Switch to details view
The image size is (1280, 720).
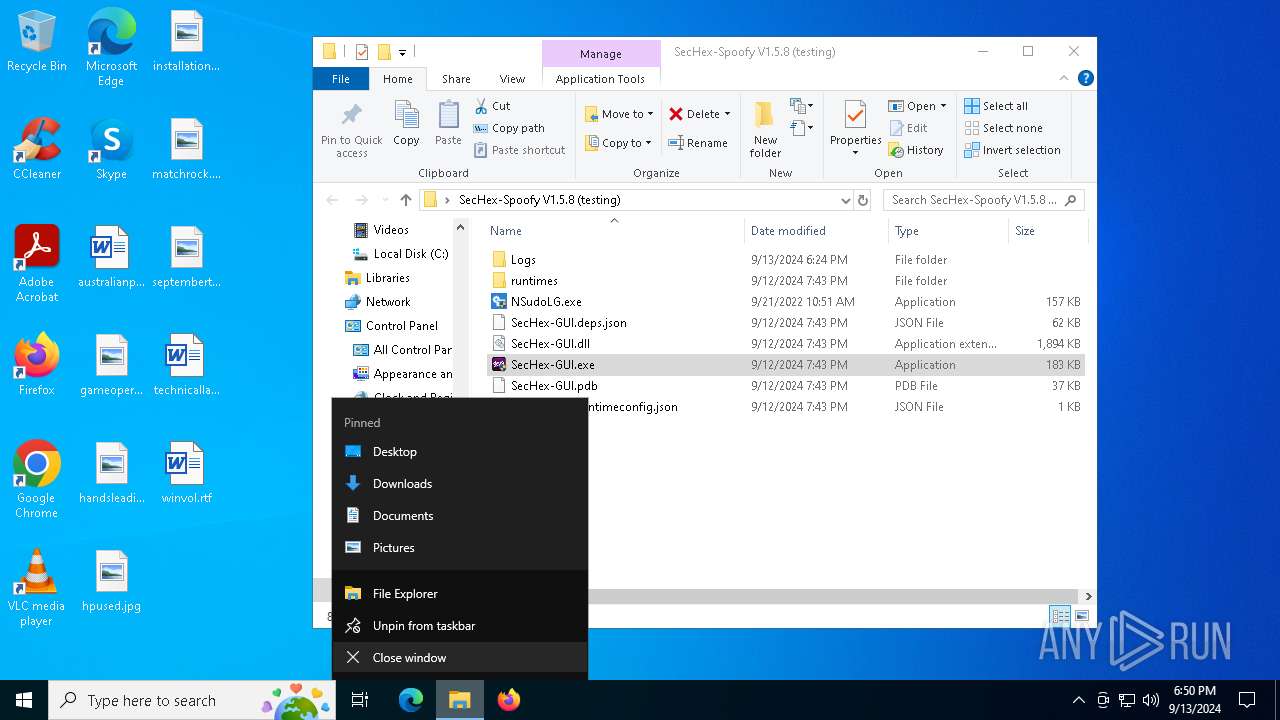pos(1060,616)
